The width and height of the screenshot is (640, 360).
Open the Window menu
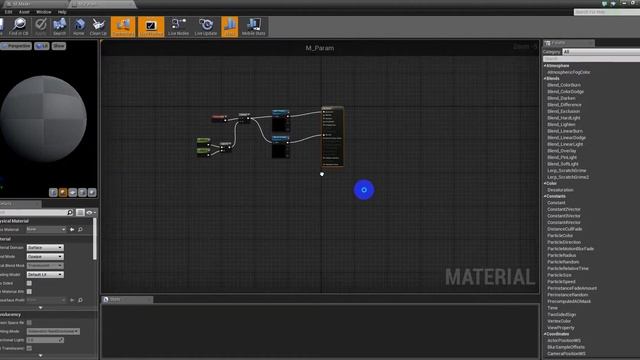tap(44, 12)
